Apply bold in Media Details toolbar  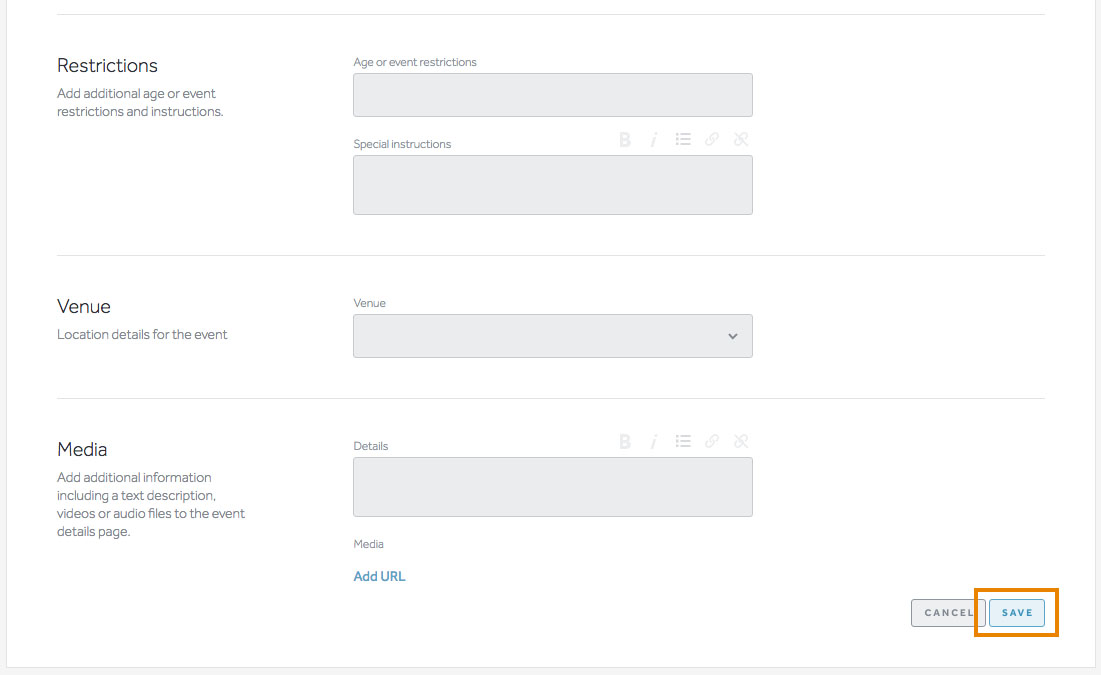tap(624, 442)
